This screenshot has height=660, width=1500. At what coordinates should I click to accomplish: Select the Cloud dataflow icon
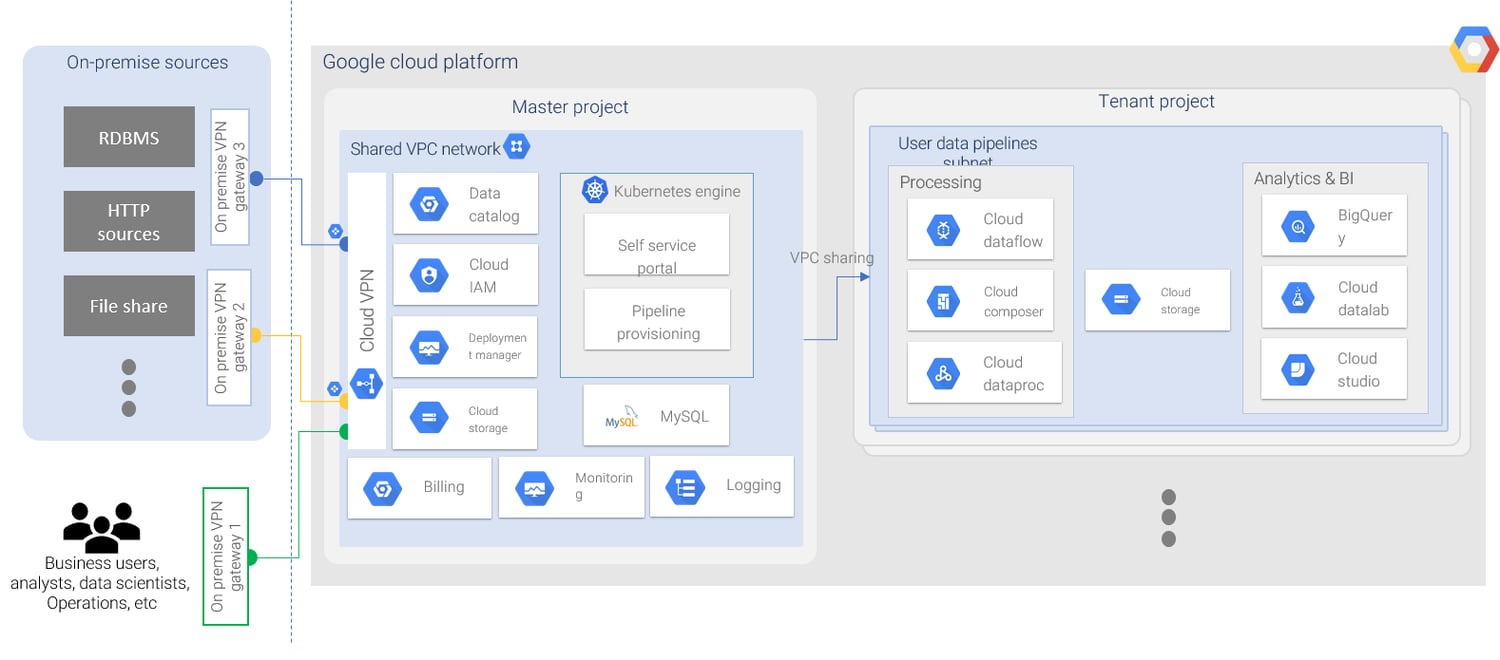click(943, 229)
